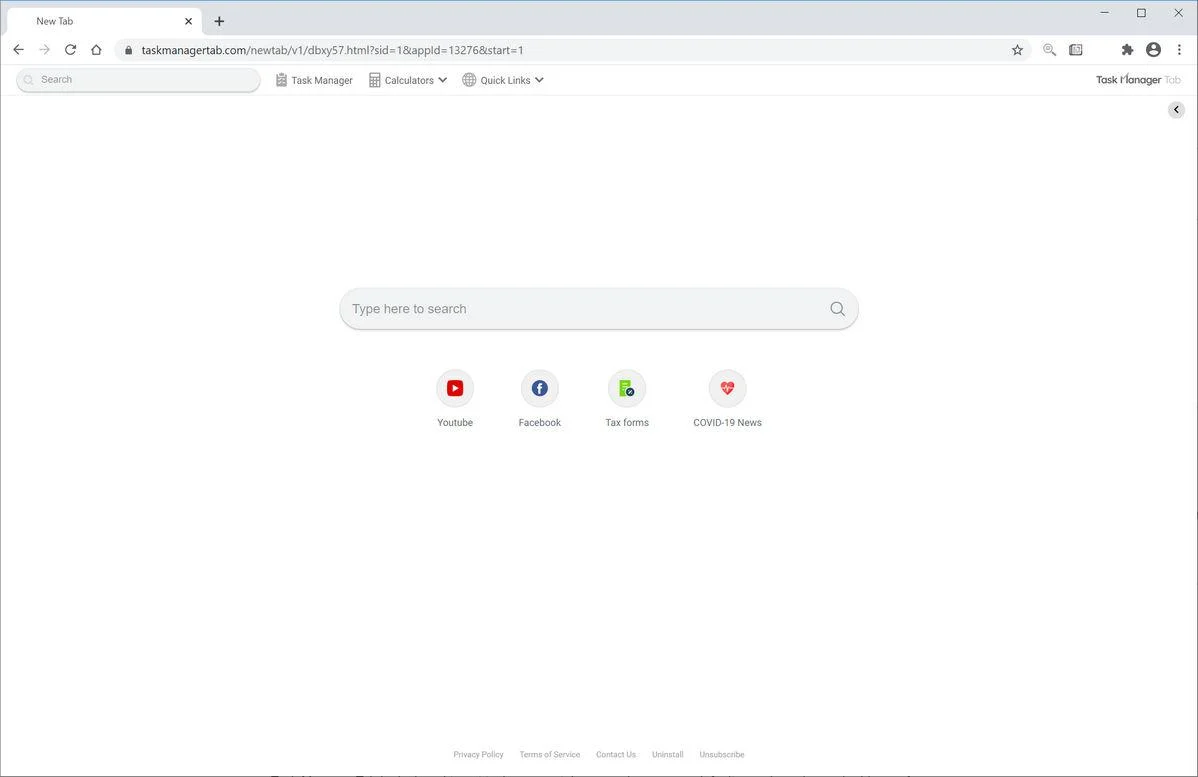
Task: Click the browser forward arrow
Action: tap(44, 50)
